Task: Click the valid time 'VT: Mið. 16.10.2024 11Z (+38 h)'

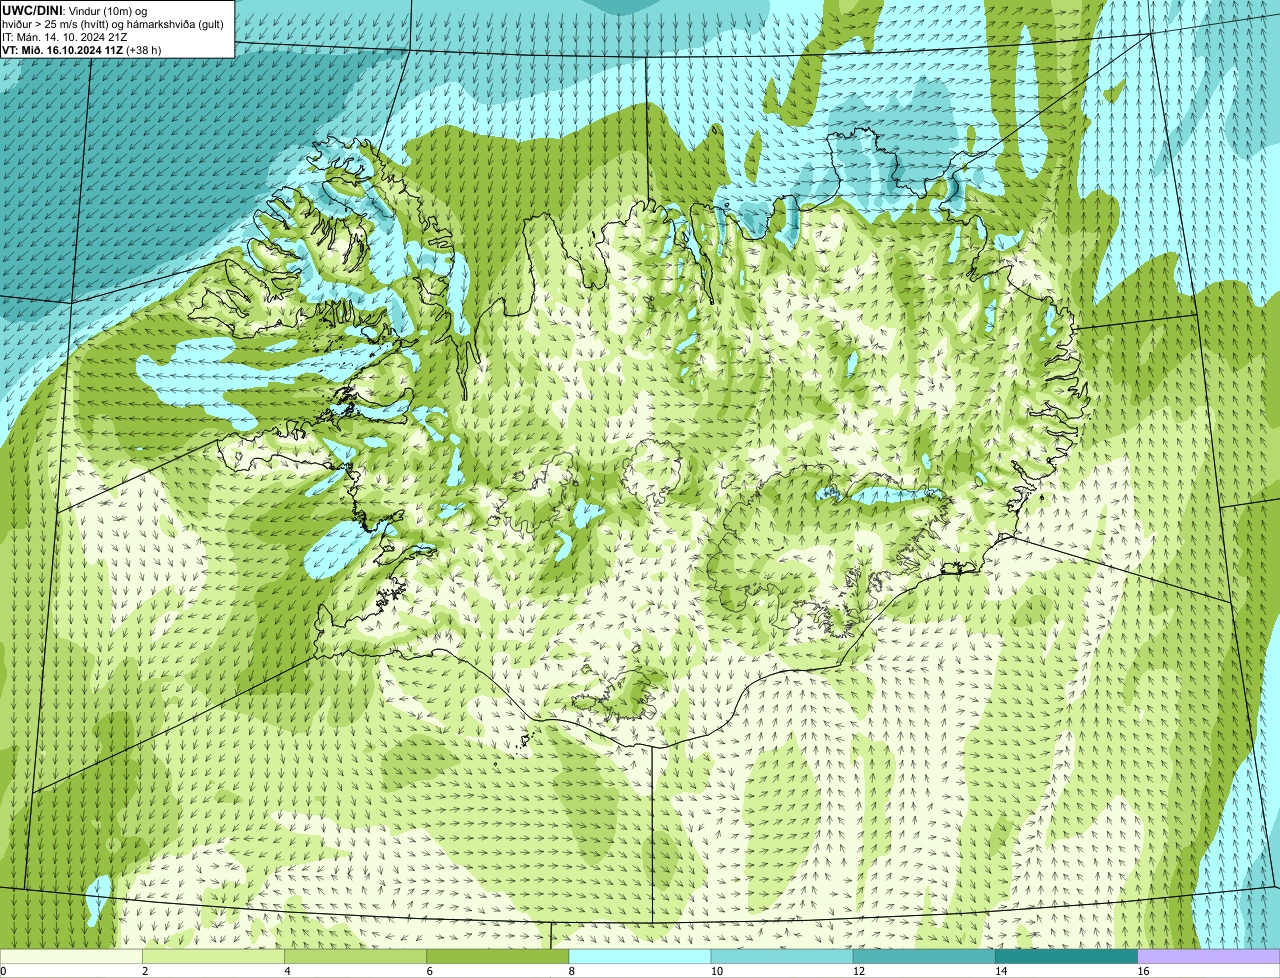Action: click(x=81, y=49)
